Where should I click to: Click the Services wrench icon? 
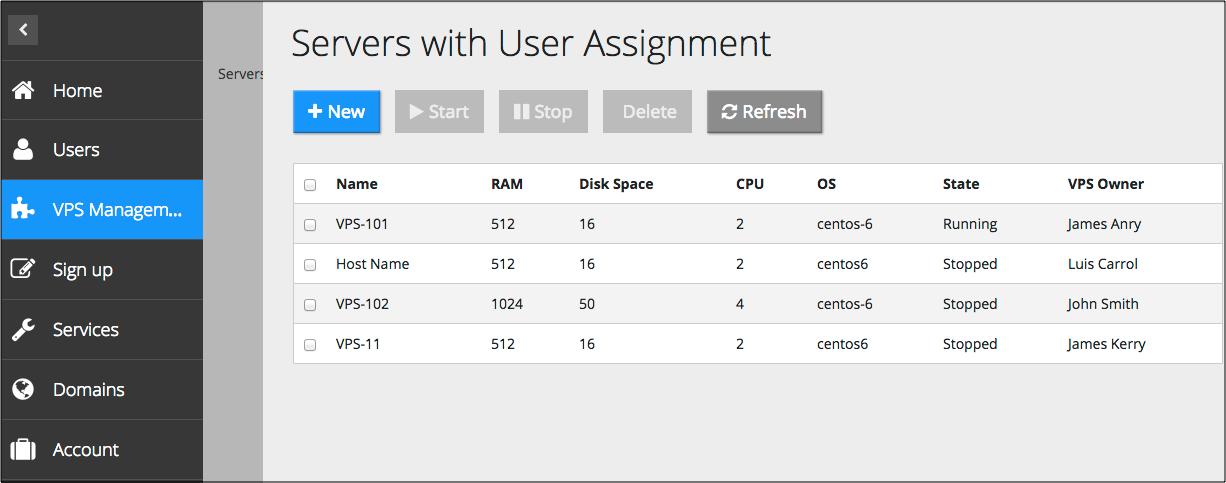coord(23,330)
